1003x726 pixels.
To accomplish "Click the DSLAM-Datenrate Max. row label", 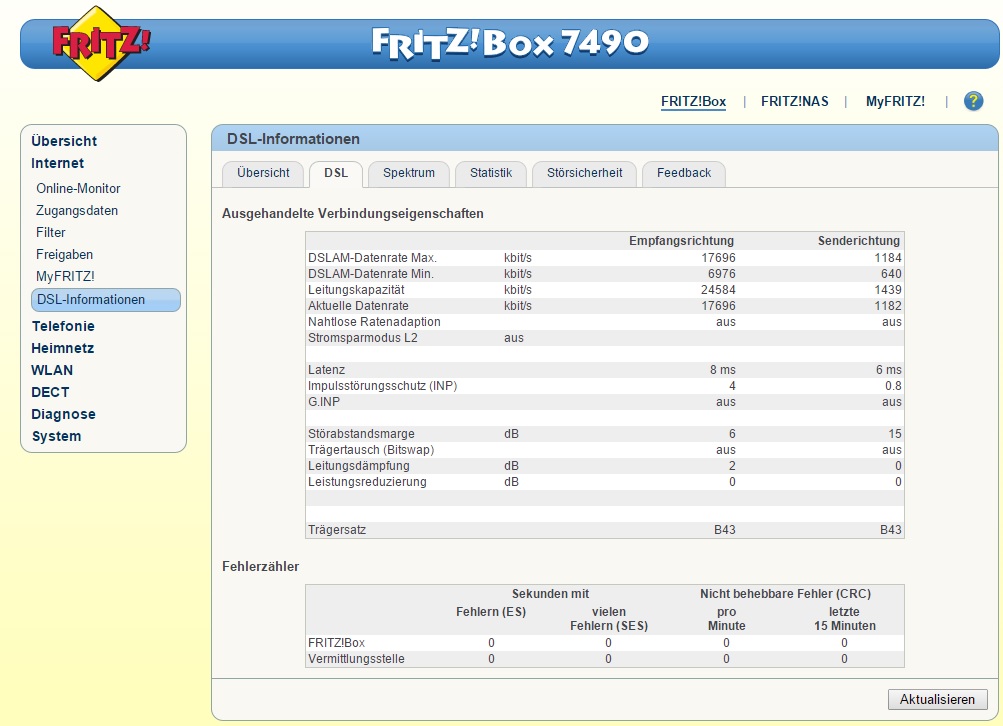I will pos(372,258).
